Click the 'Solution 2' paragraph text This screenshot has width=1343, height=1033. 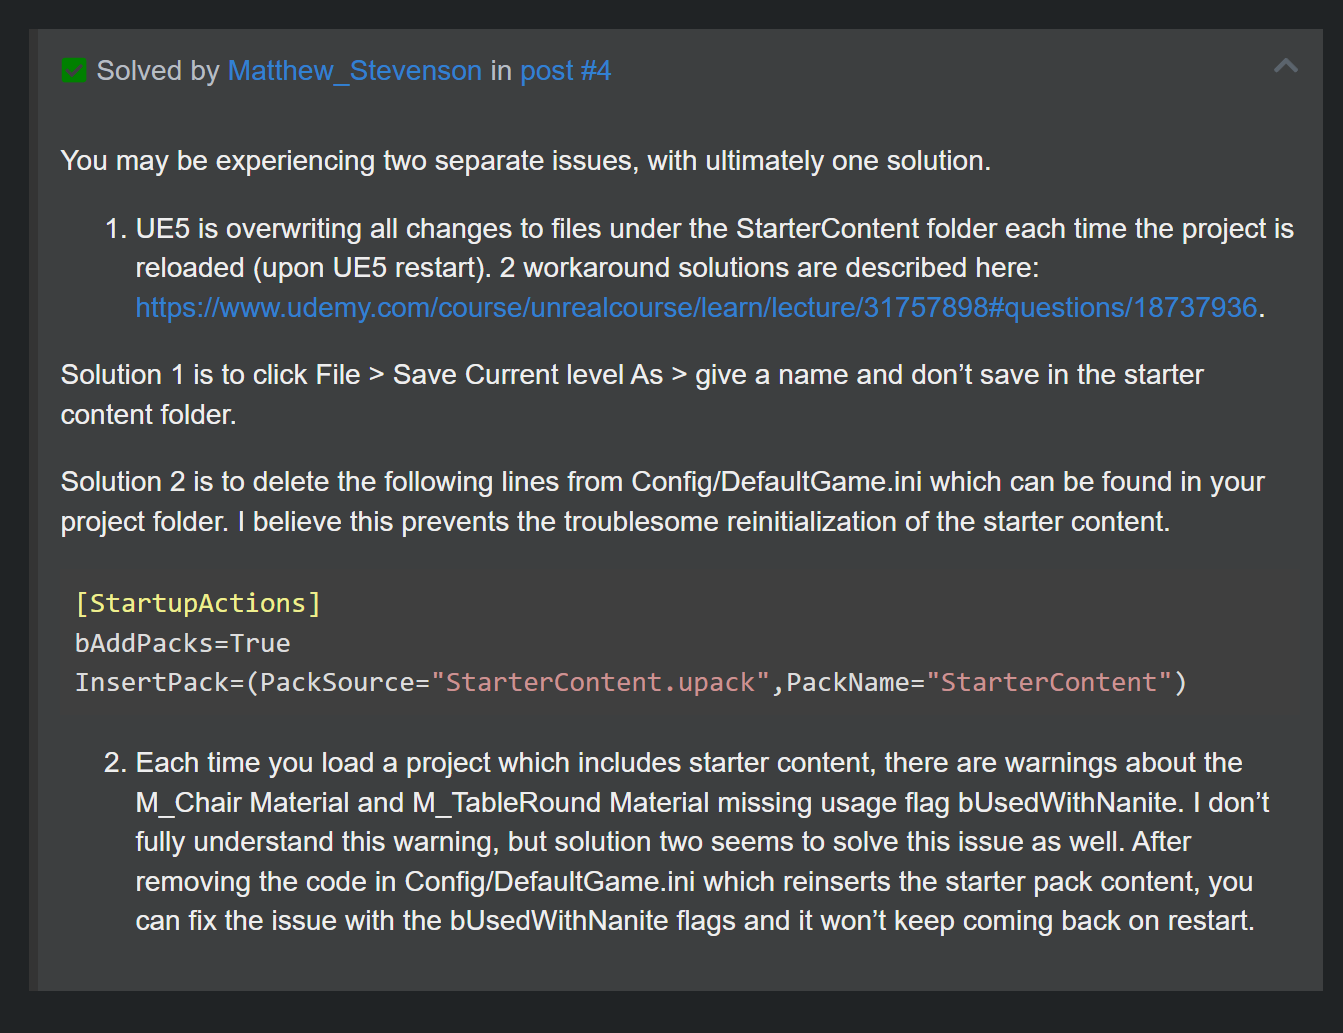[662, 482]
